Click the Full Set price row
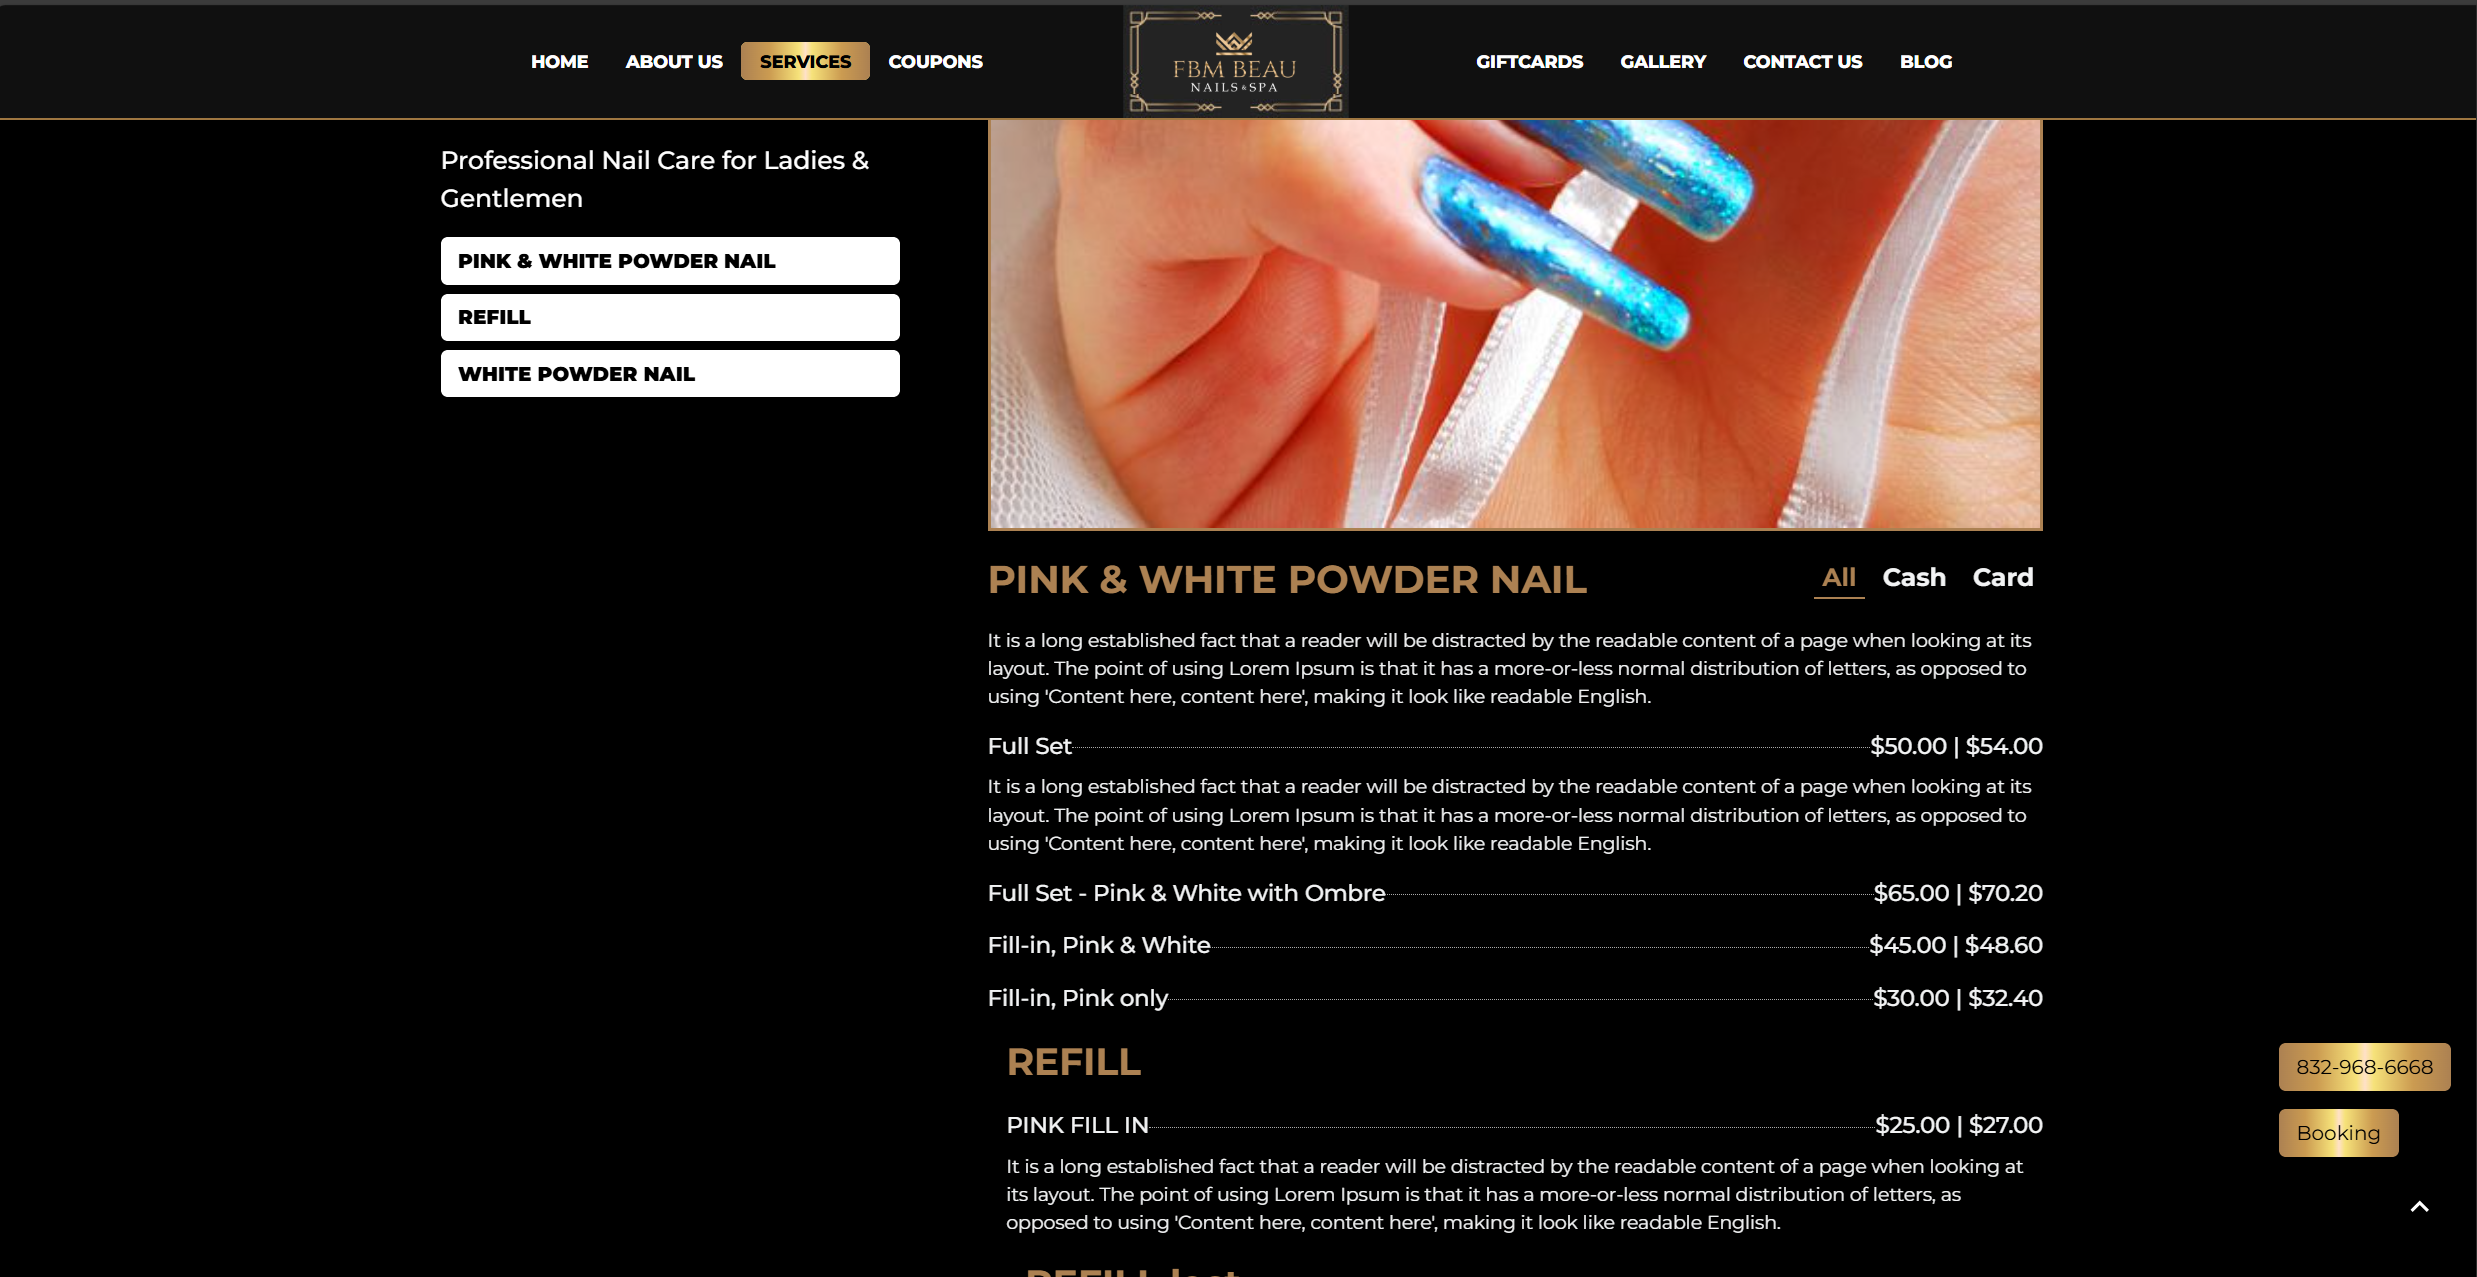Viewport: 2477px width, 1277px height. pos(1515,746)
